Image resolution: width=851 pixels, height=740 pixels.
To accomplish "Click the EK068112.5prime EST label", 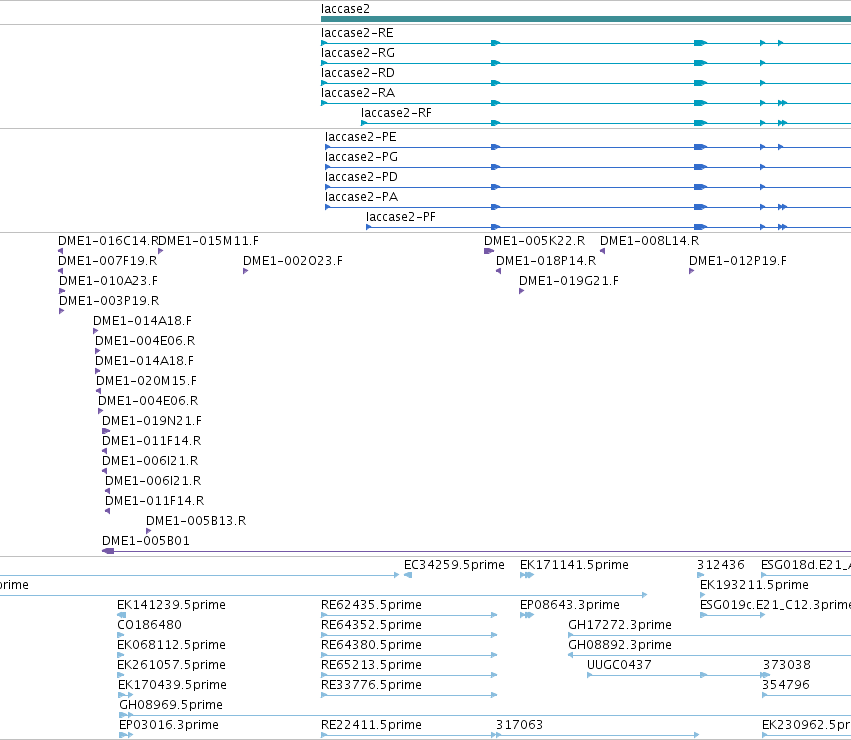I will click(172, 645).
